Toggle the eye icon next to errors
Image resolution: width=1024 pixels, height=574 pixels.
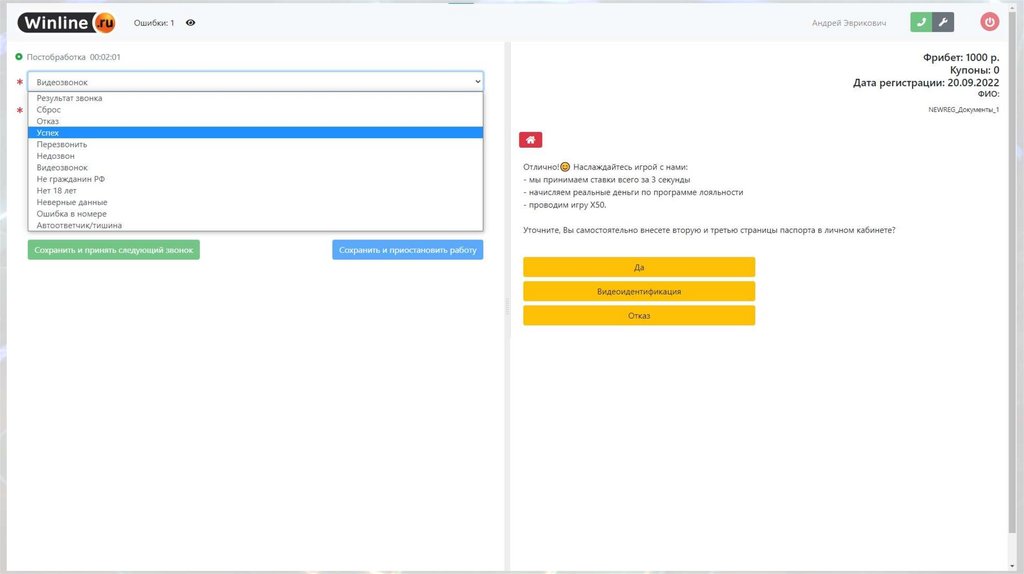click(x=191, y=22)
